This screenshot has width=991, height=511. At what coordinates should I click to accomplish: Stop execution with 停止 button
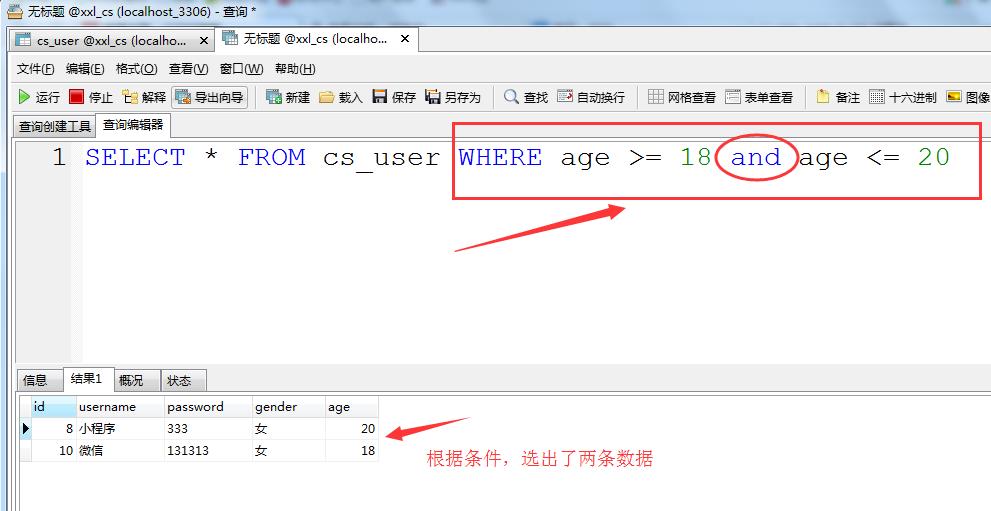pos(91,97)
